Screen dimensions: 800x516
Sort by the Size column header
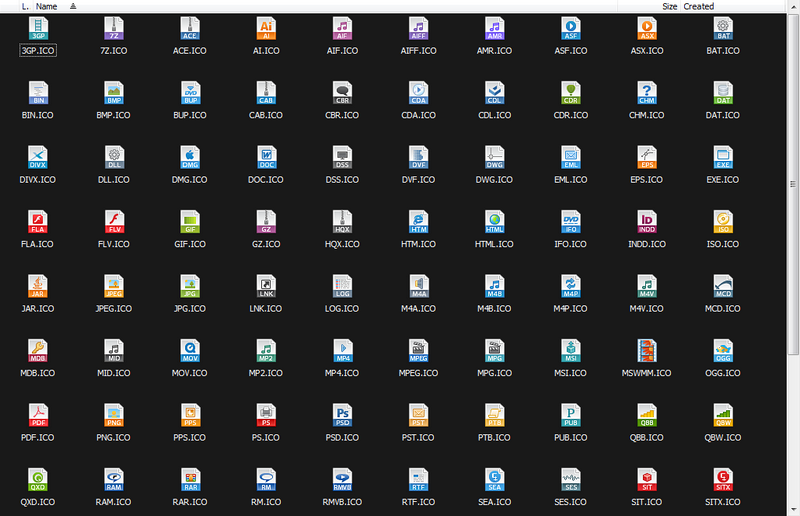669,6
